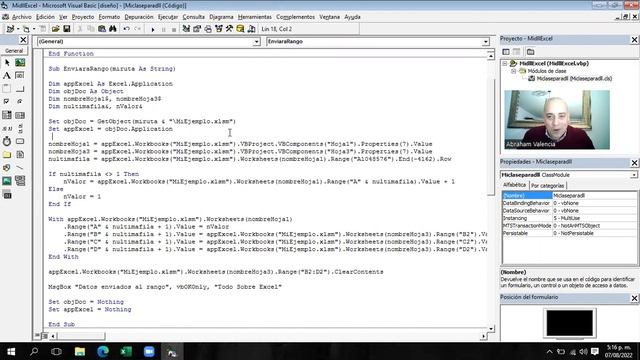The image size is (640, 360).
Task: Select the (Nombre) property row
Action: pyautogui.click(x=569, y=196)
